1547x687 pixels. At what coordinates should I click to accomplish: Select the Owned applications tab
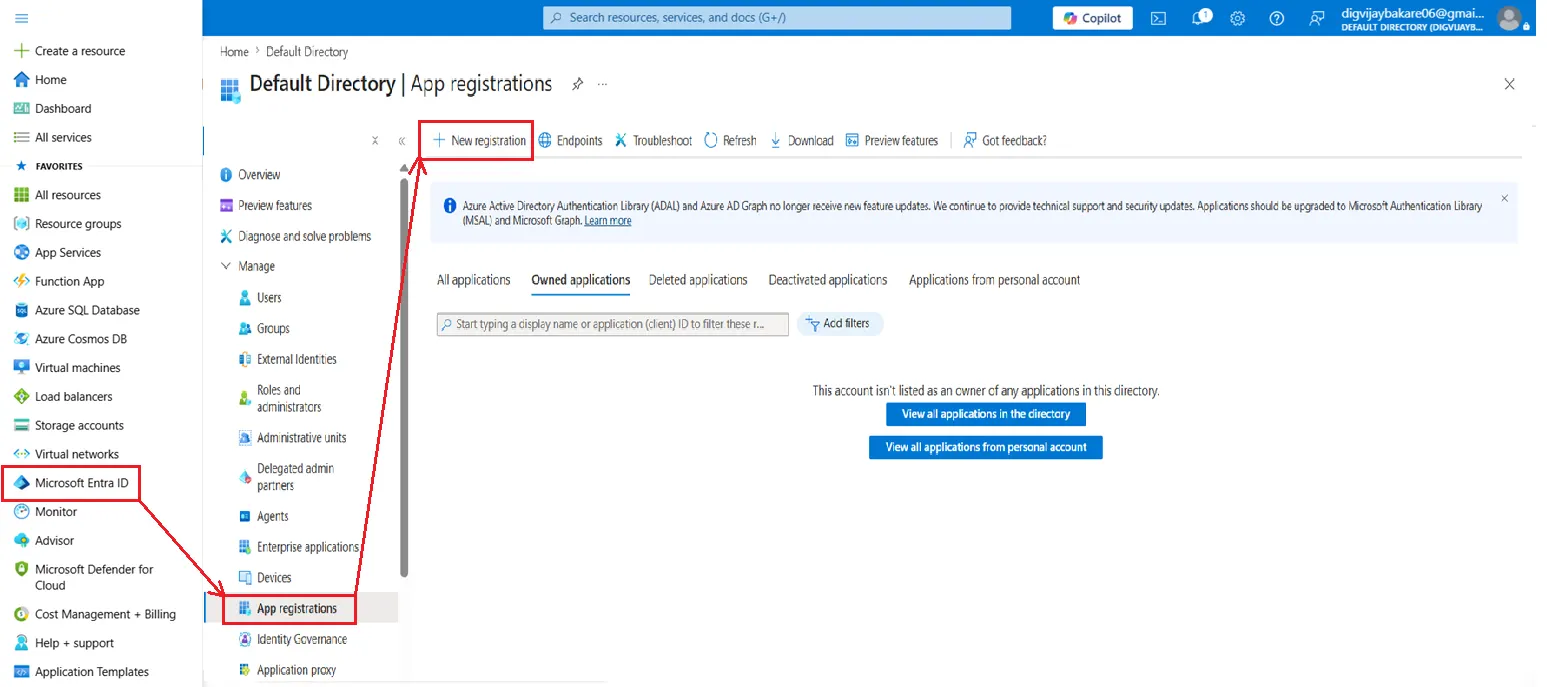tap(581, 280)
